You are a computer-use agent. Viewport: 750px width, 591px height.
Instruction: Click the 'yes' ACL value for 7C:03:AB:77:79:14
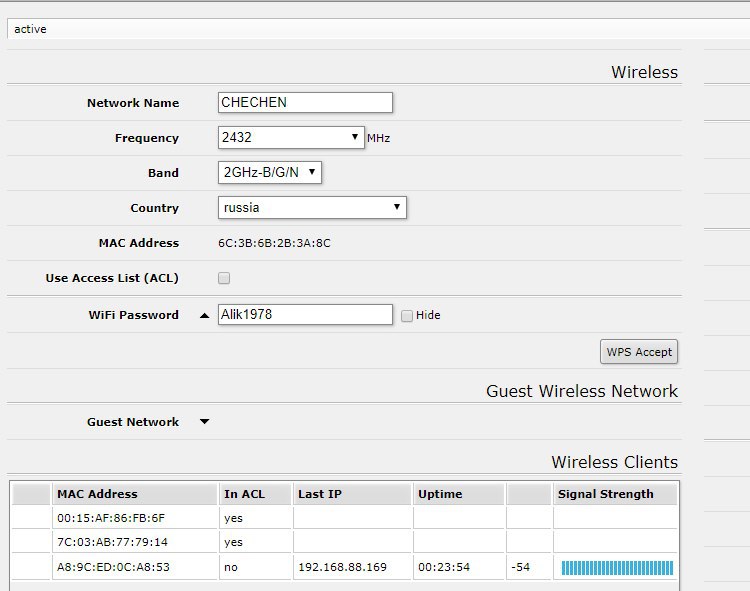(233, 542)
